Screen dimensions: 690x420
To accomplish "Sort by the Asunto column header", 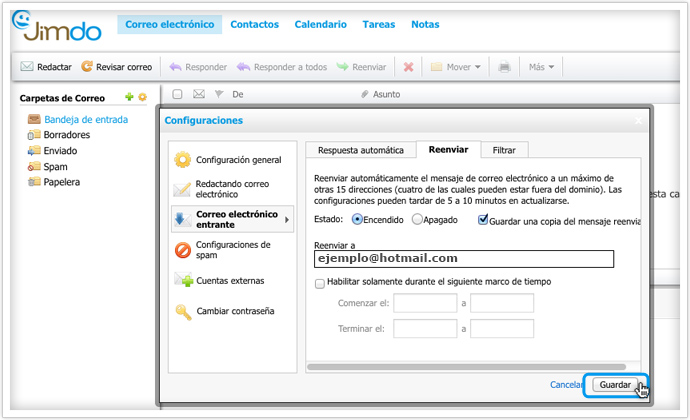I will [386, 94].
